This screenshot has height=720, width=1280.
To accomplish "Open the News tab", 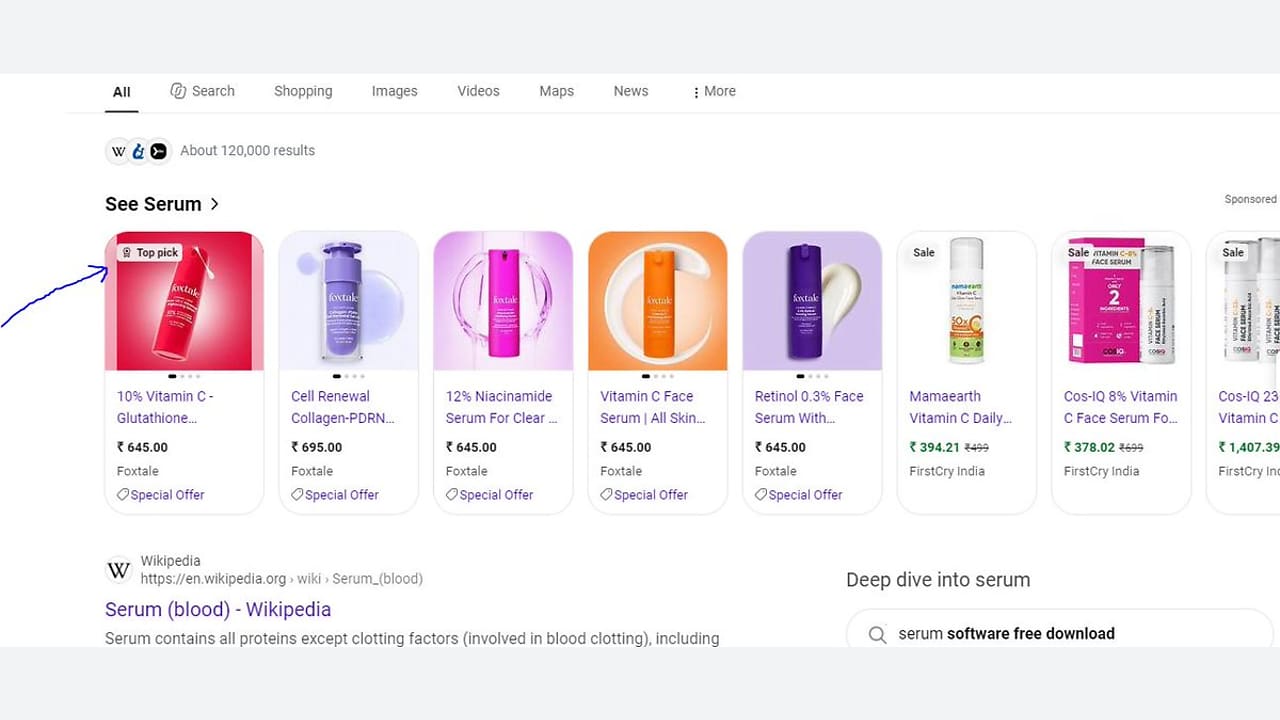I will (631, 91).
